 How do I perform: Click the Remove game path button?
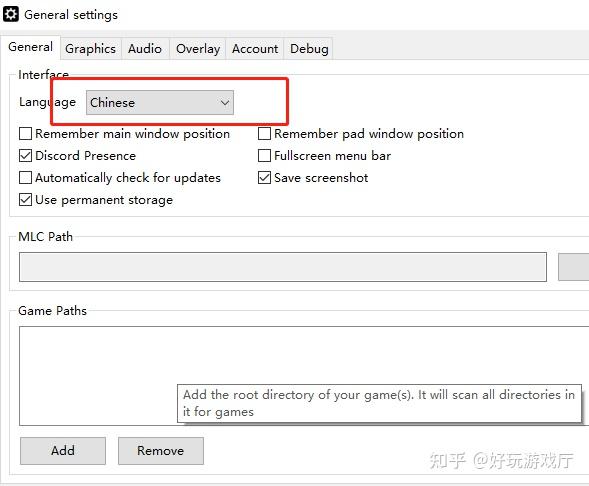pos(161,451)
